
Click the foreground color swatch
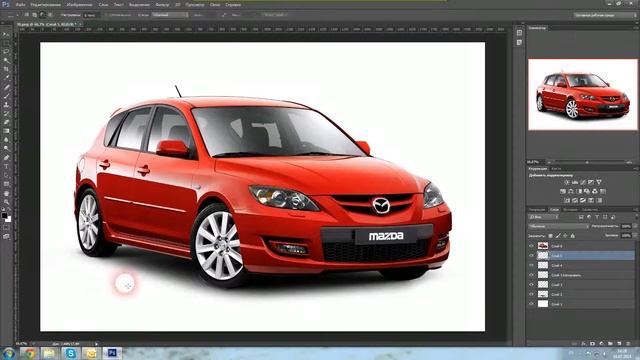pos(4,215)
